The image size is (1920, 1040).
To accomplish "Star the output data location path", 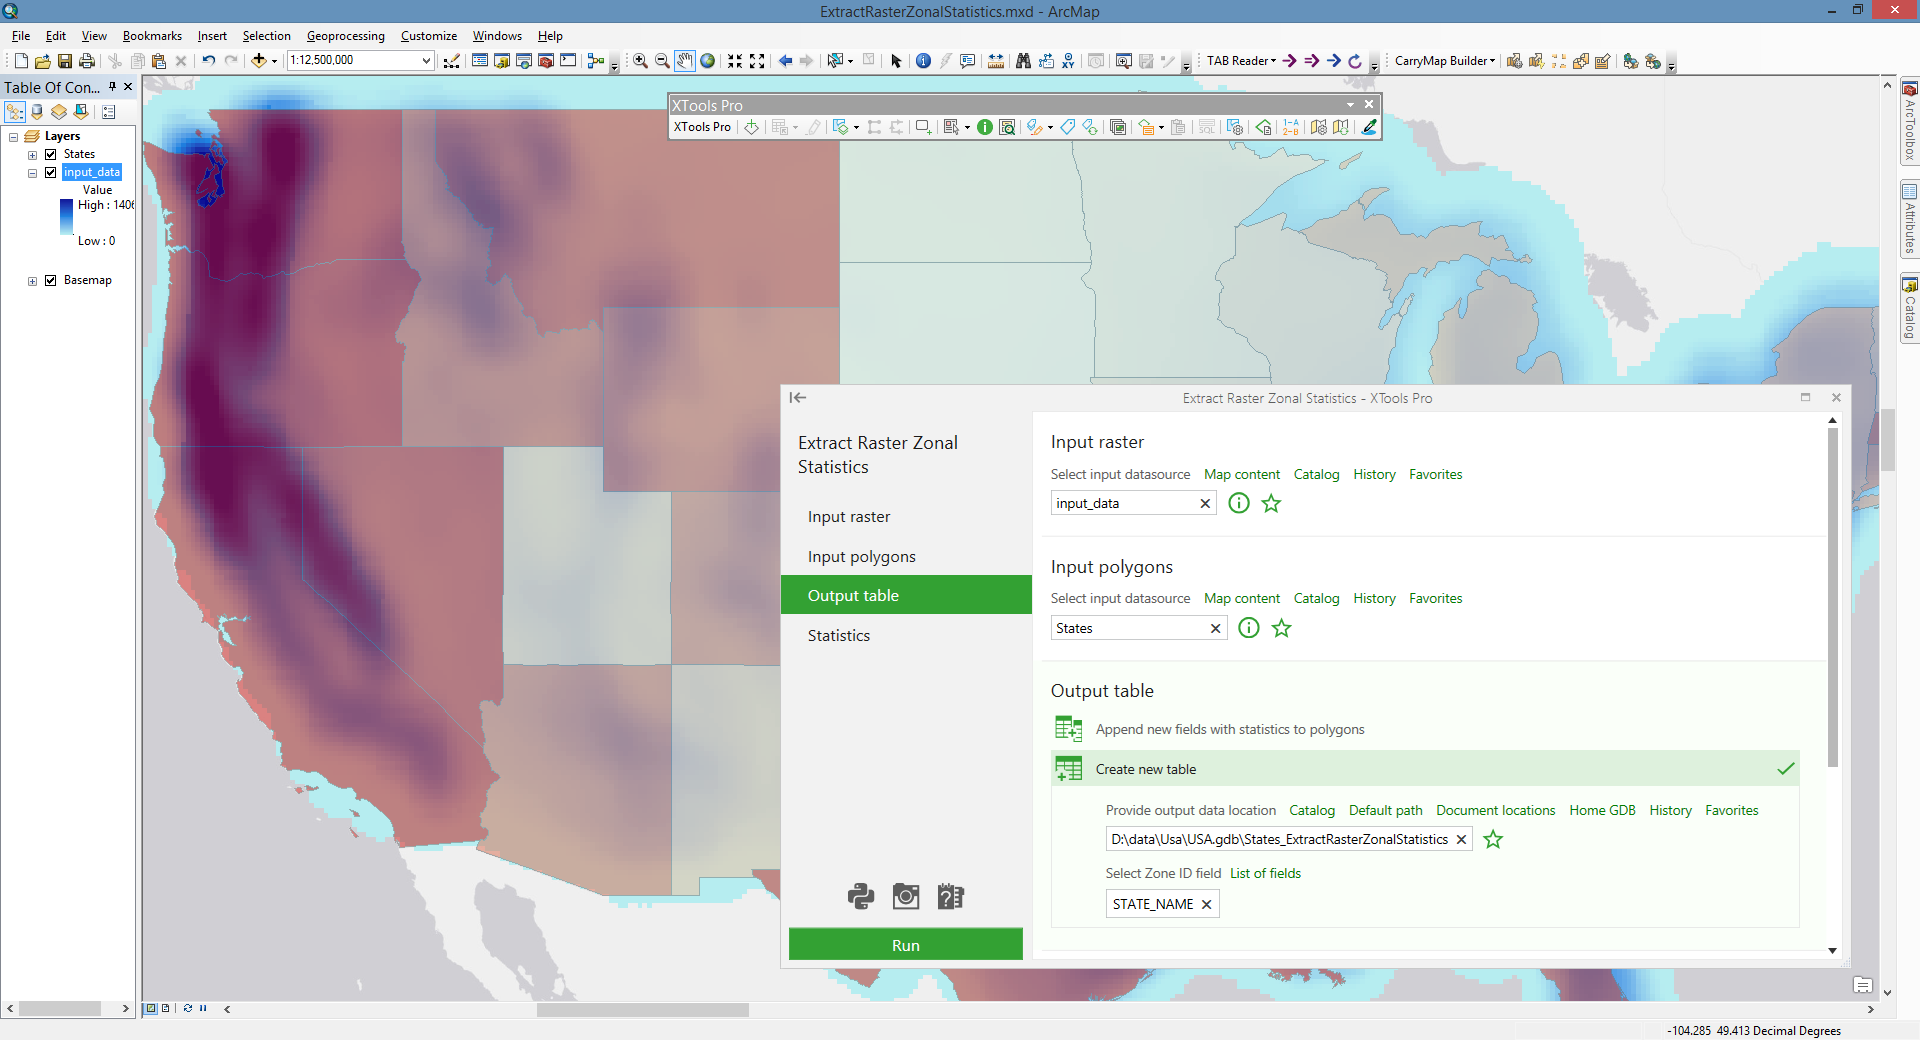I will pyautogui.click(x=1493, y=839).
